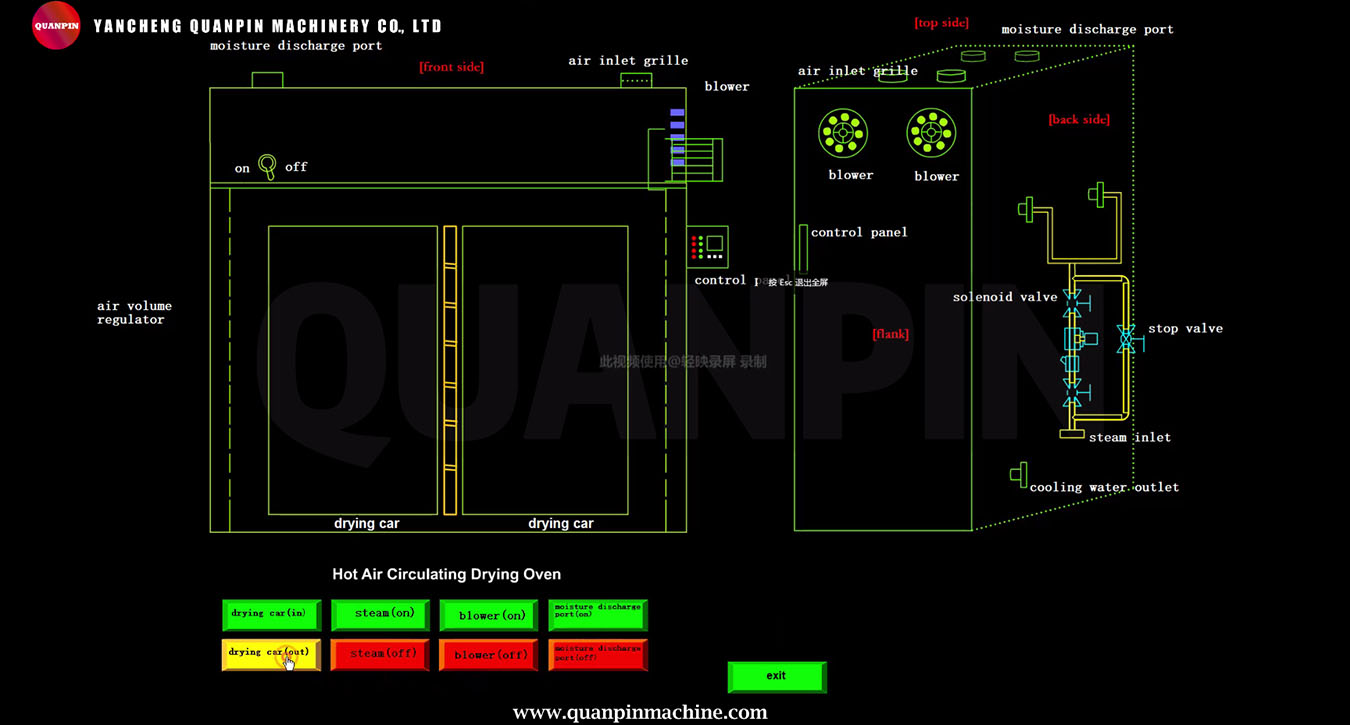The width and height of the screenshot is (1350, 725).
Task: Click the "[top side]" red label
Action: tap(941, 22)
